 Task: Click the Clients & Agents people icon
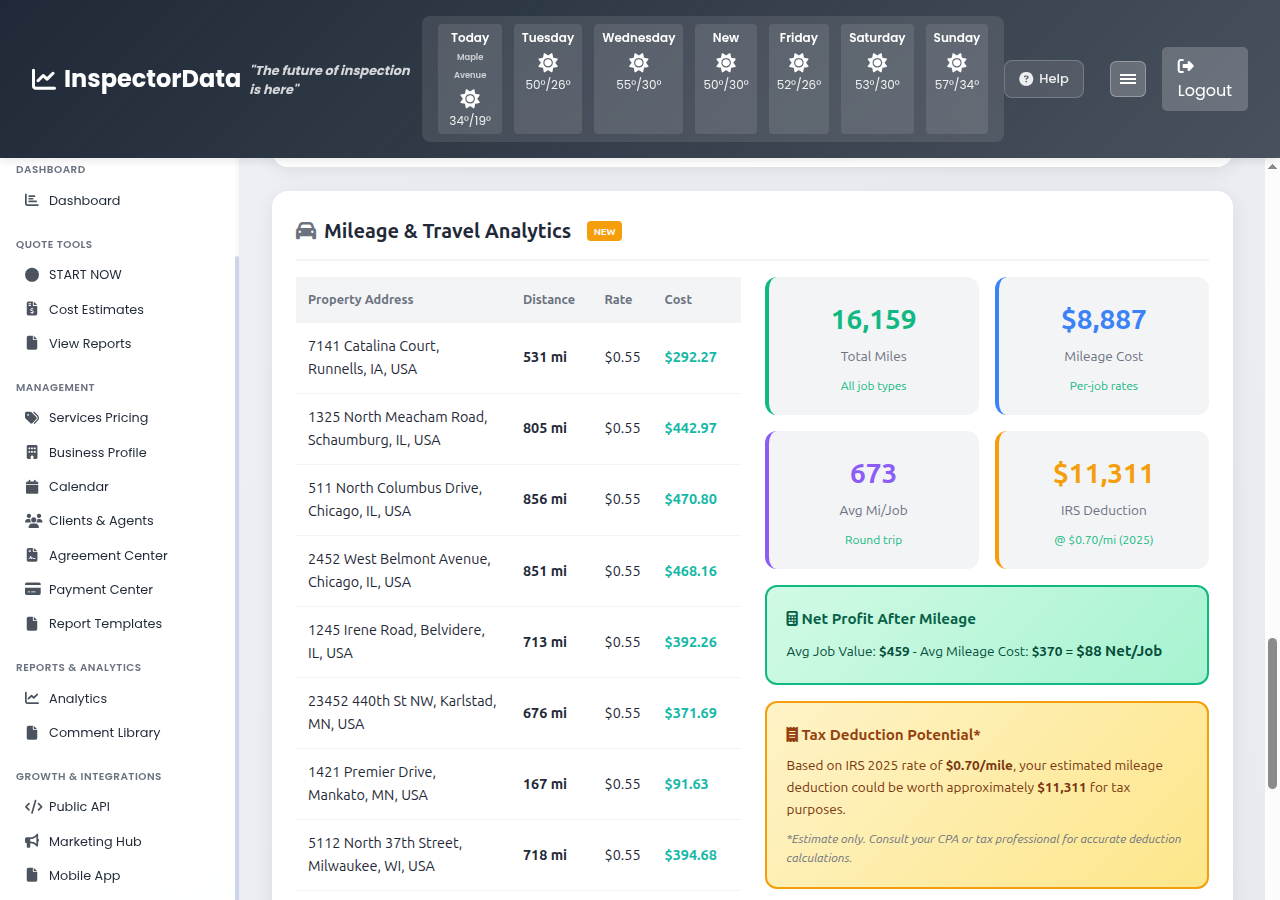coord(31,520)
